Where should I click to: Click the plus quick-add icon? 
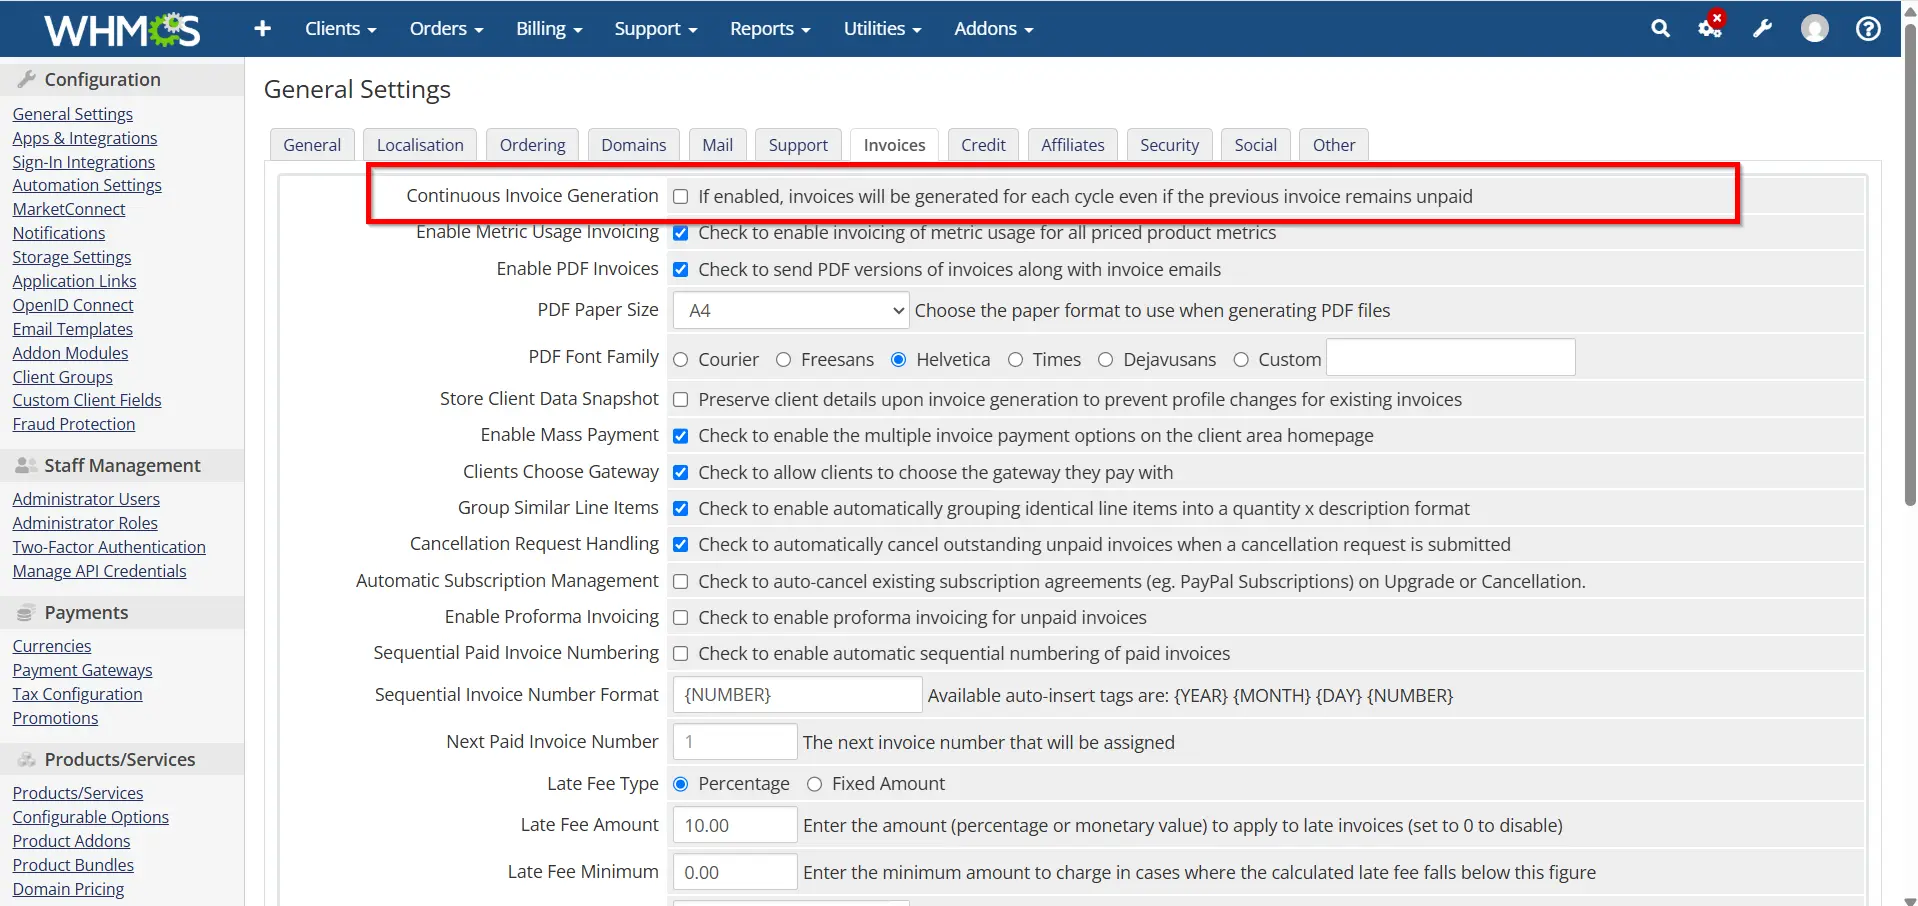262,29
